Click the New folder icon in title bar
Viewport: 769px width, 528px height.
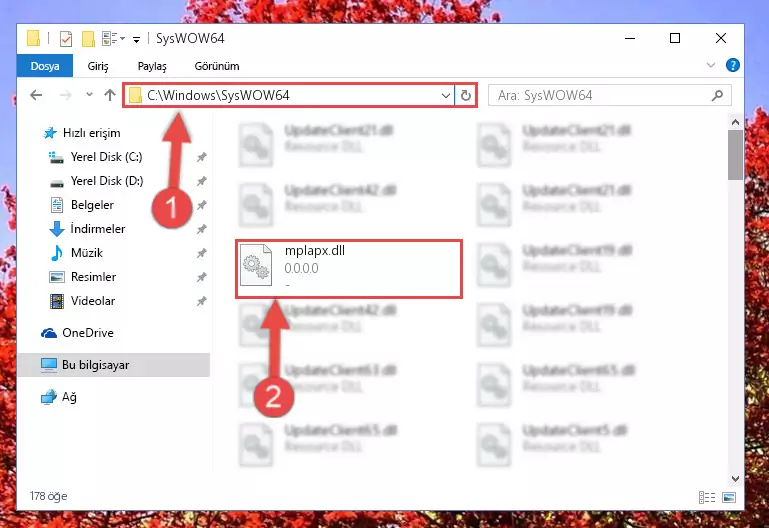88,38
